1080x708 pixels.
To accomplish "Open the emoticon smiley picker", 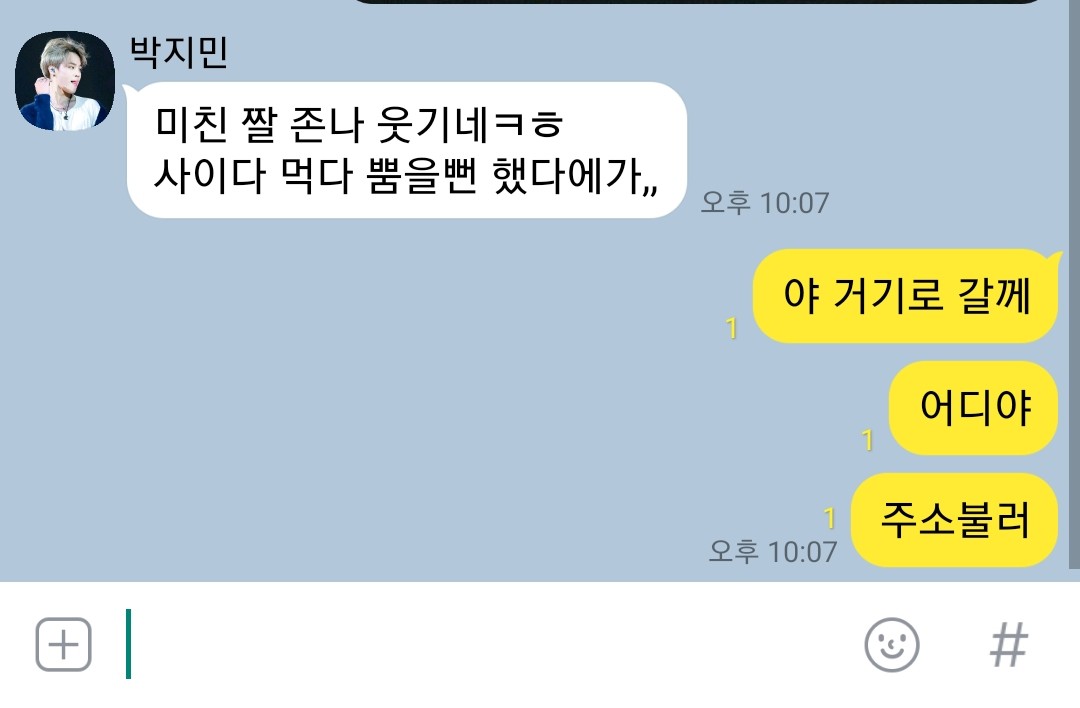I will coord(891,645).
